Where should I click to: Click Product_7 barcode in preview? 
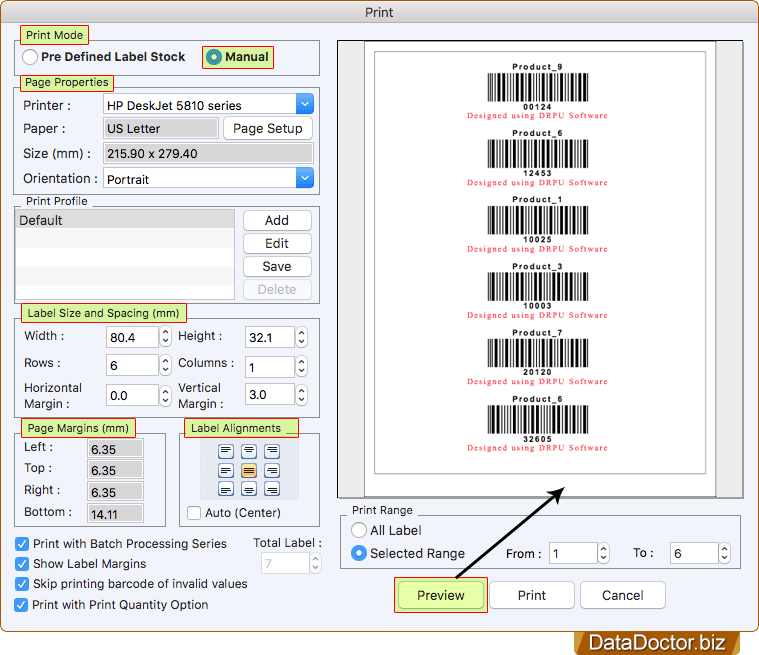(x=537, y=353)
